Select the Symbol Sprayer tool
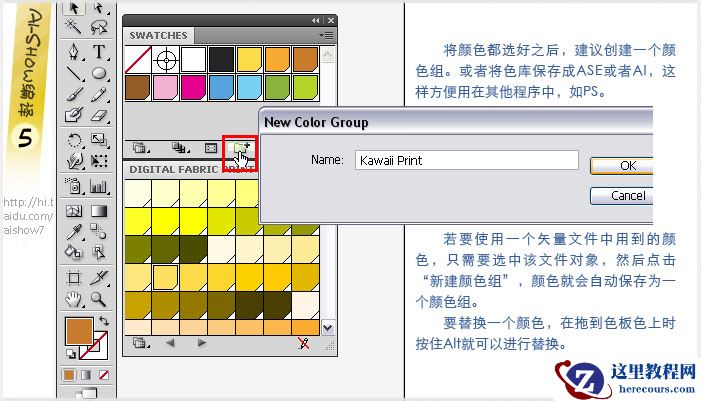701x401 pixels. click(74, 186)
